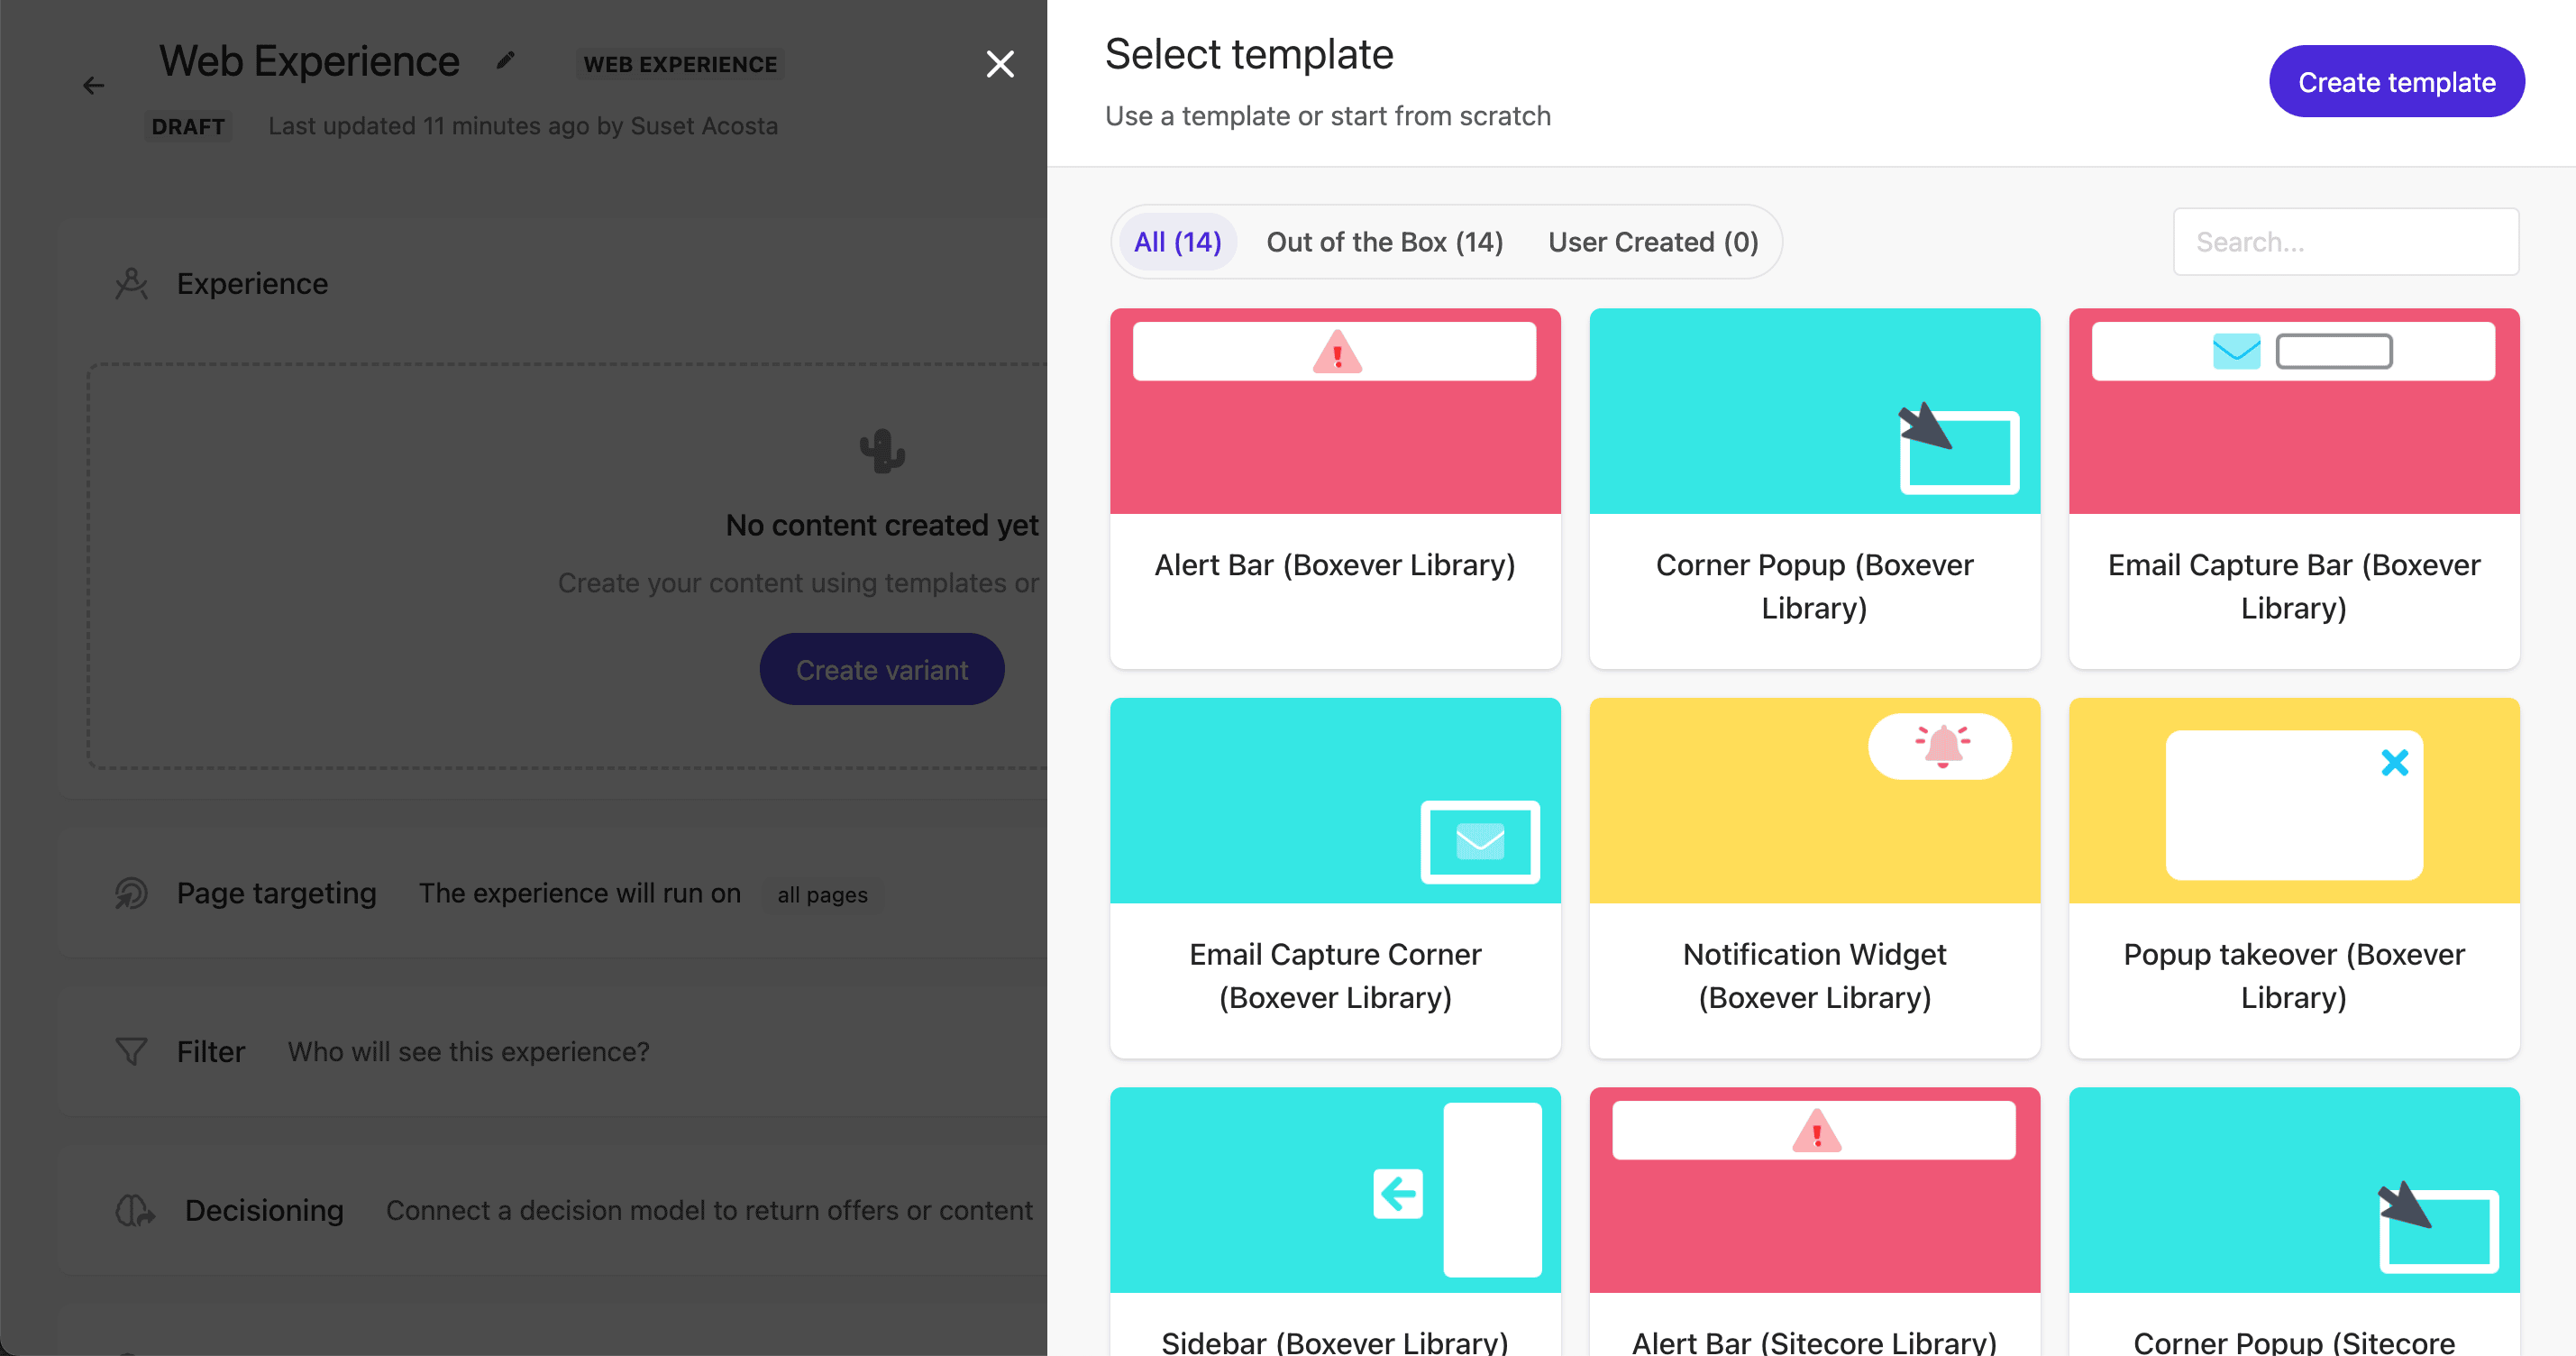This screenshot has width=2576, height=1356.
Task: Click the 'Alert Bar (Boxever Library)' title text
Action: tap(1335, 565)
